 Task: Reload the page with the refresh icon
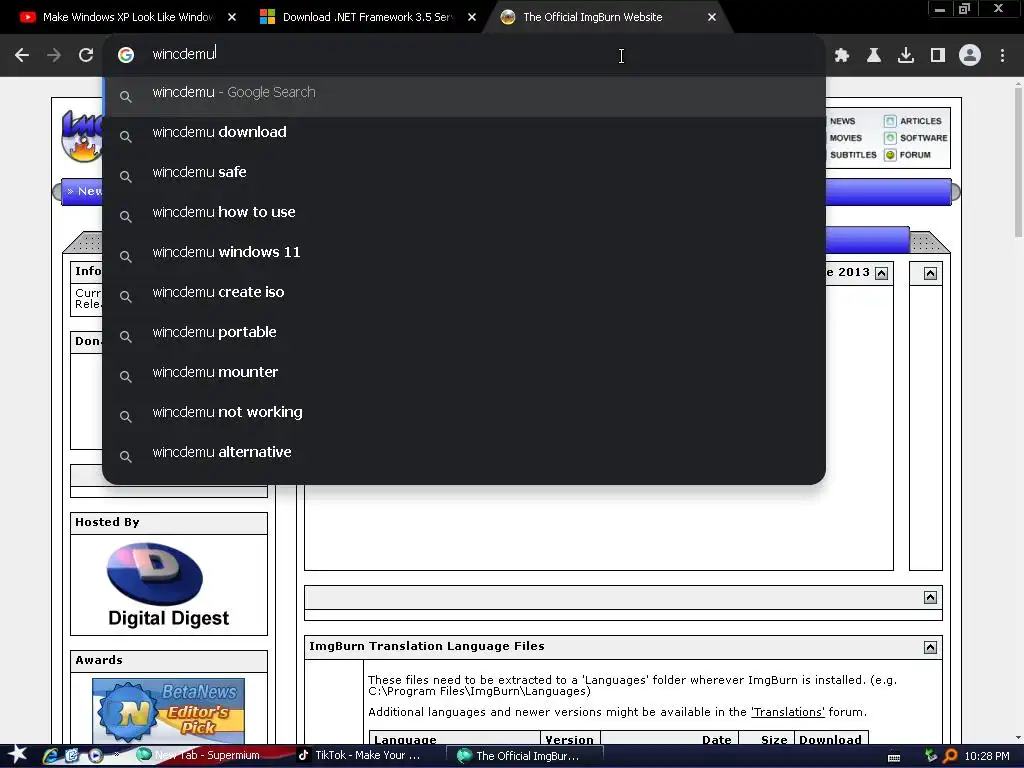pyautogui.click(x=86, y=56)
